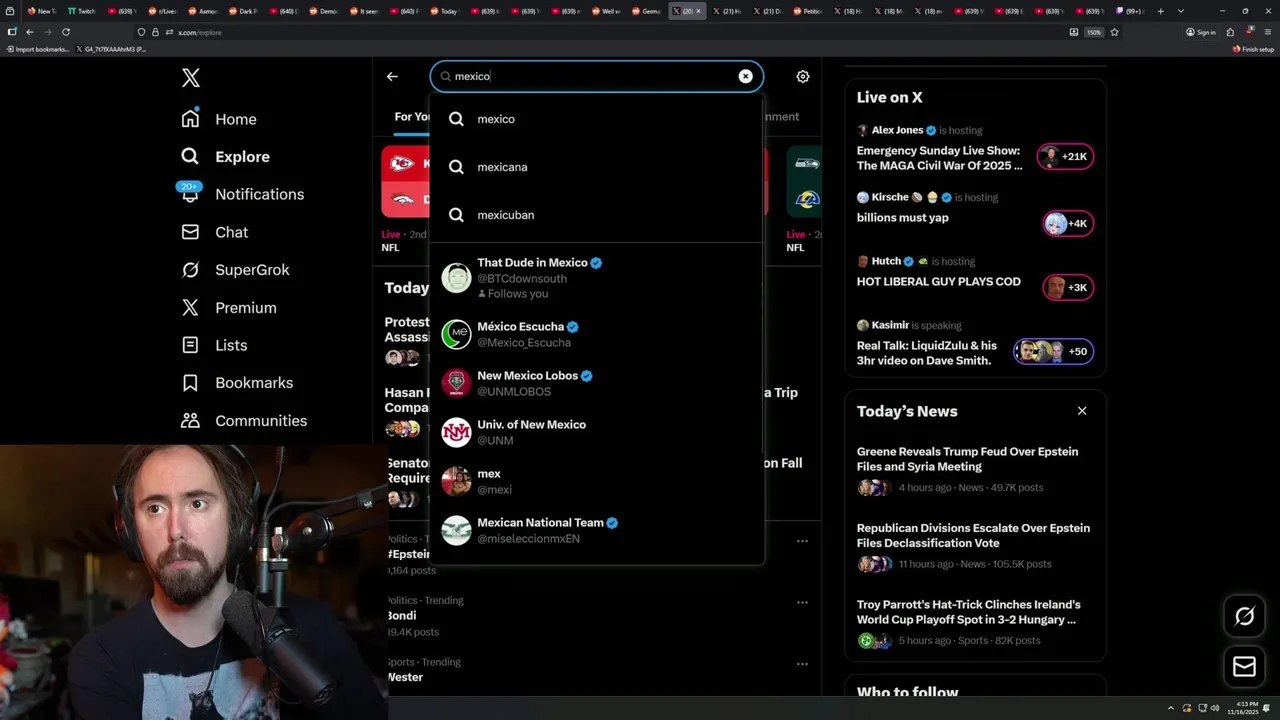Open Notifications with the 20+ badge

(242, 194)
